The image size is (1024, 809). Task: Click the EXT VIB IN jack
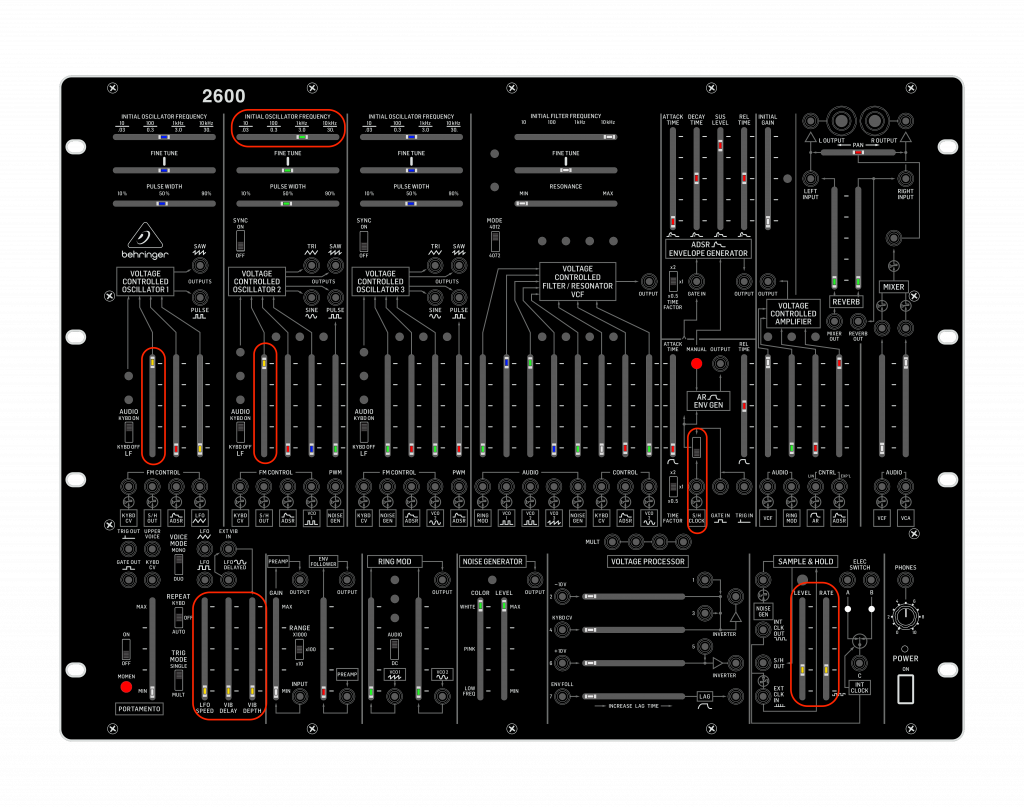228,549
